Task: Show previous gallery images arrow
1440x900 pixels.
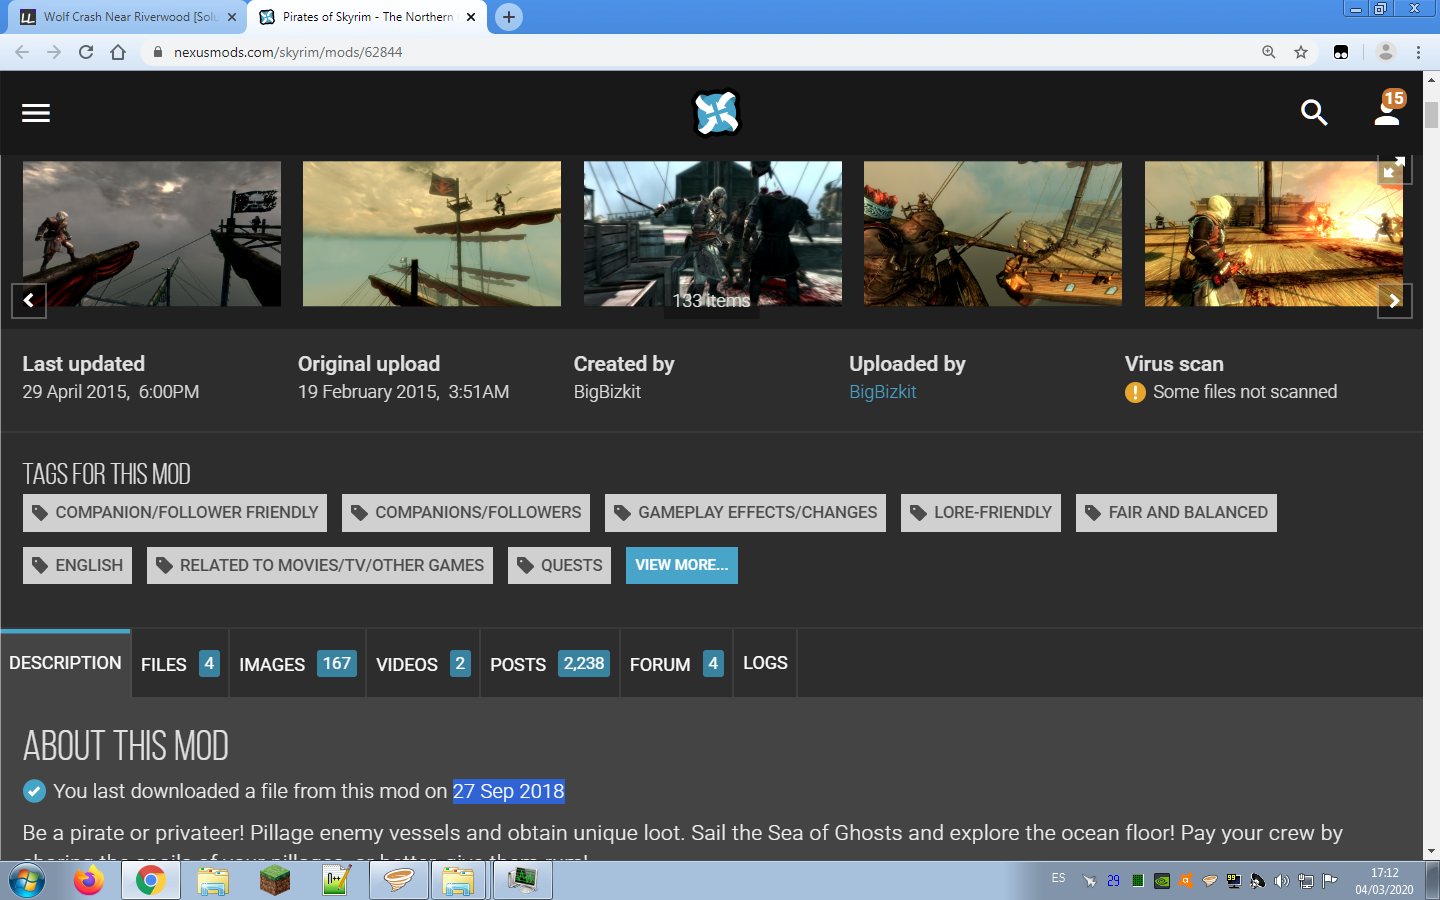Action: point(29,300)
